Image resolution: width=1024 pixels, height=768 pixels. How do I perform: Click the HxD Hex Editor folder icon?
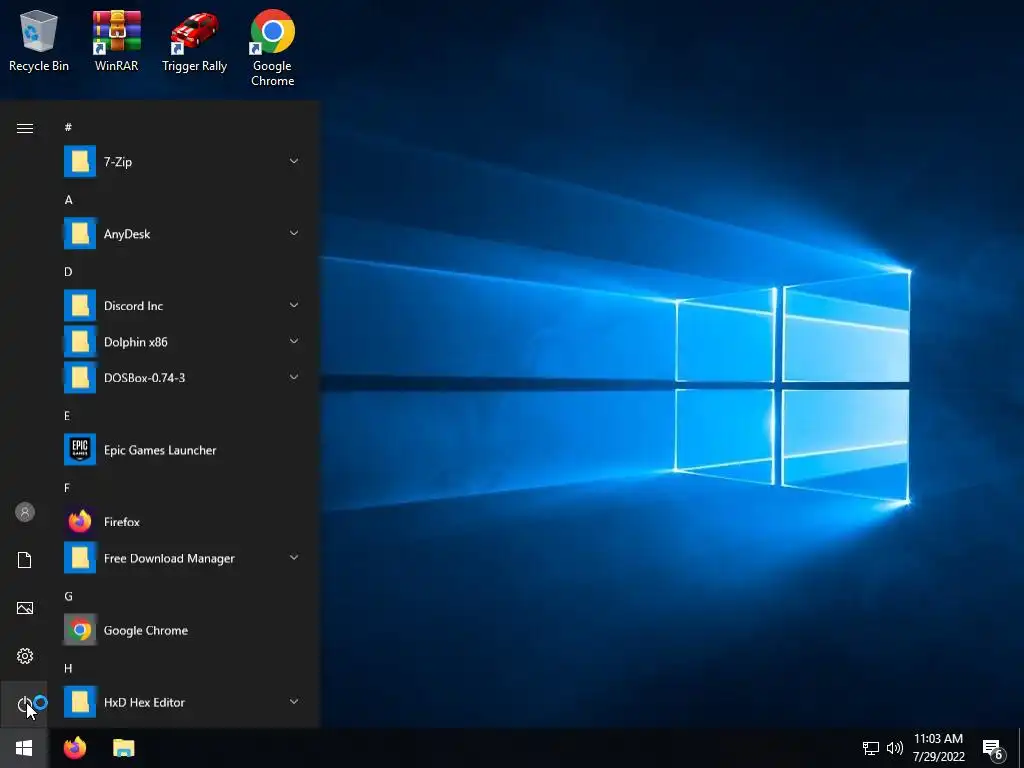80,702
